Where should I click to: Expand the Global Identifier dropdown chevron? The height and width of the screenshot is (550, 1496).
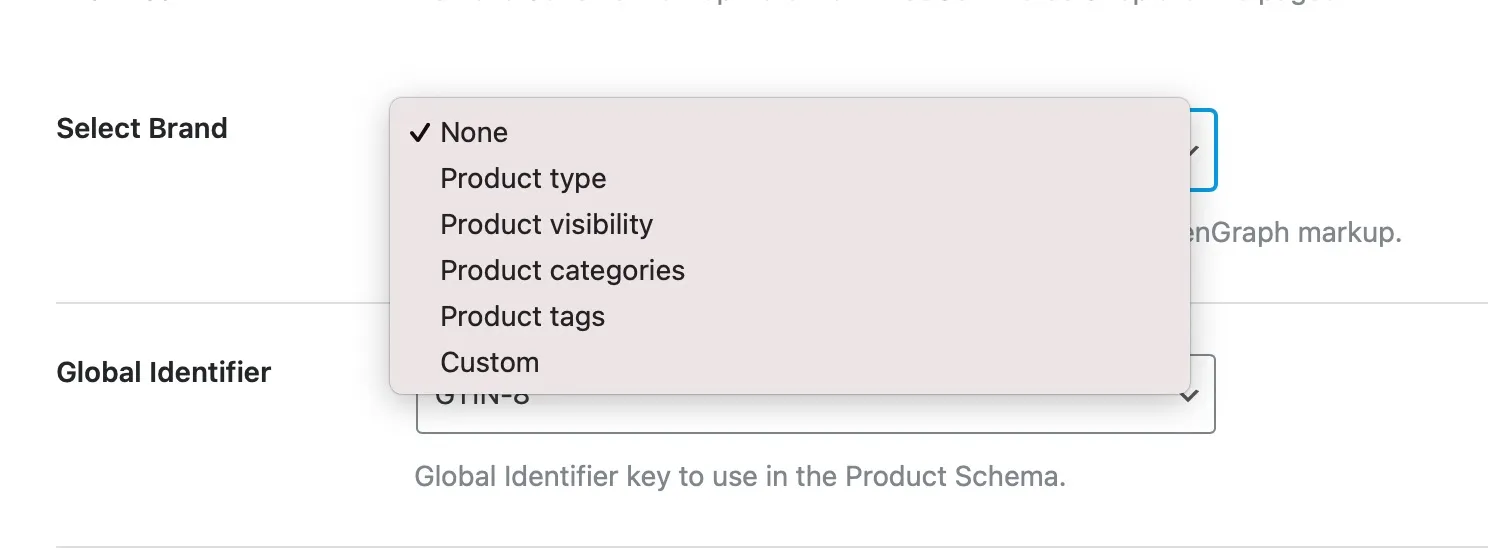tap(1188, 396)
